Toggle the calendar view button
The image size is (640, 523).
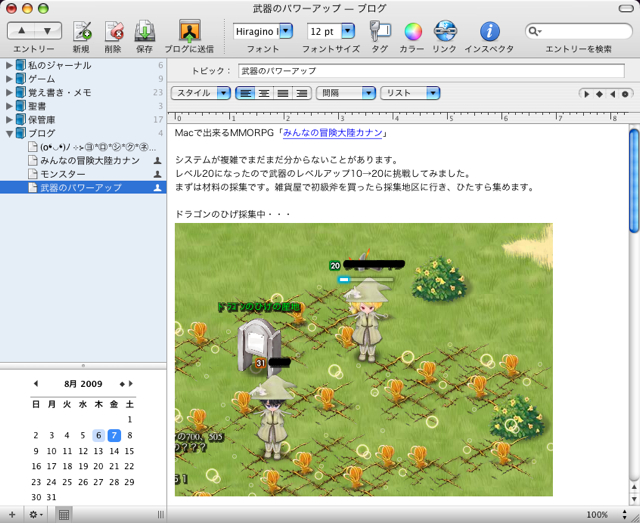64,514
